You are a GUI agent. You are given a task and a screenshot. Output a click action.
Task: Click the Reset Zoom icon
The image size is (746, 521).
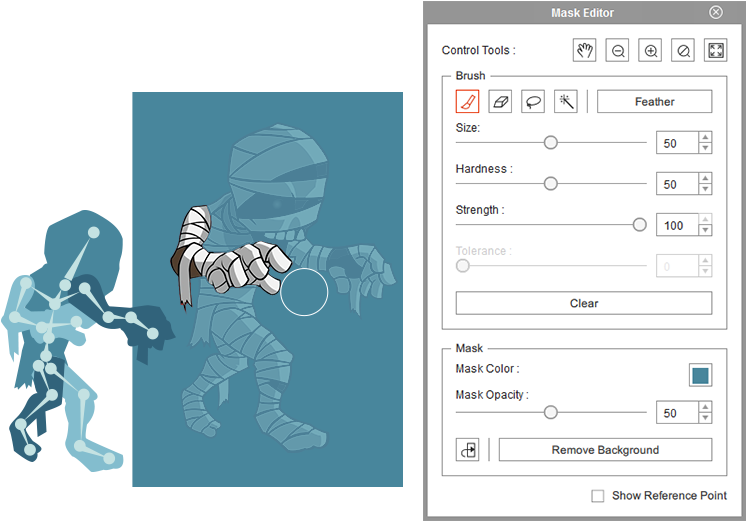[x=683, y=51]
